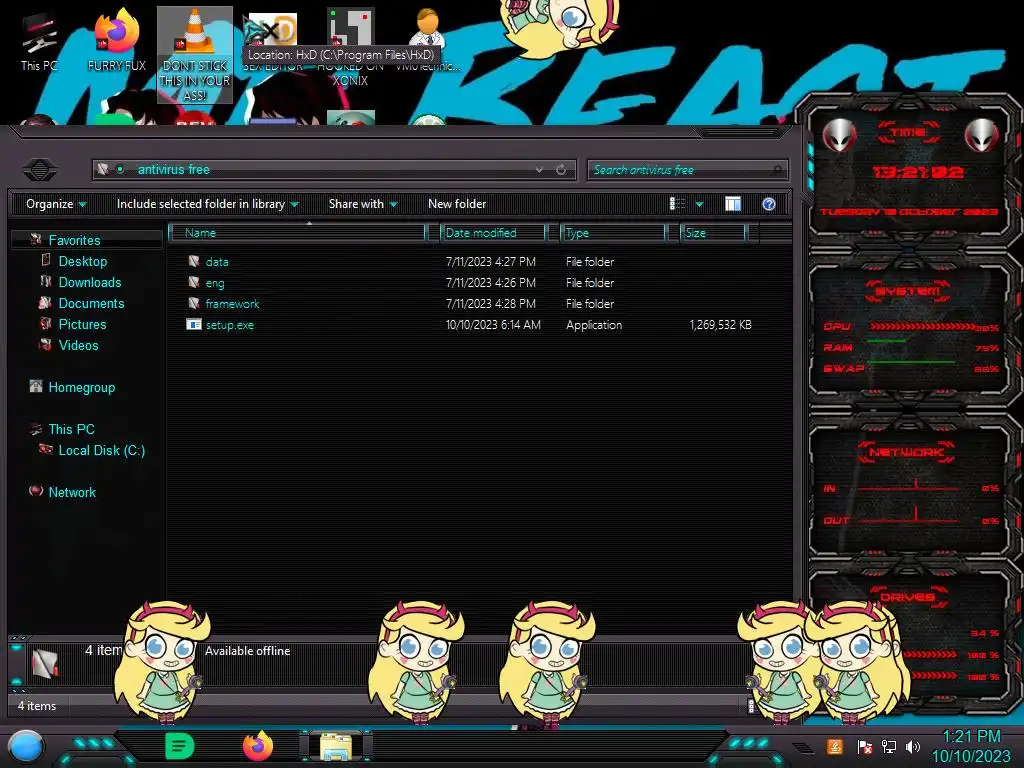Screen dimensions: 1024x768
Task: Expand Include selected folder in library menu
Action: 208,204
